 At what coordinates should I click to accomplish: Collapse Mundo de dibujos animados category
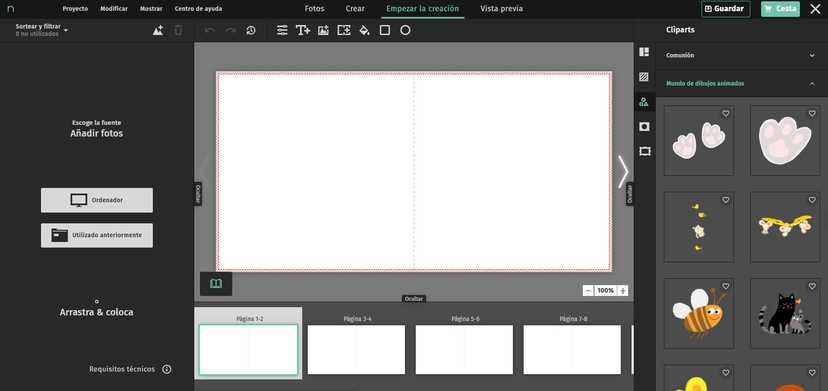click(741, 83)
